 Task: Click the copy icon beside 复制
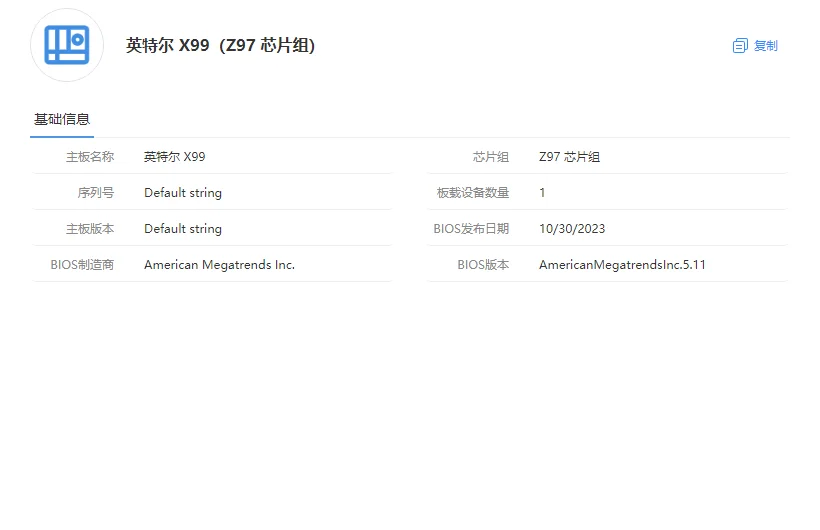coord(740,46)
